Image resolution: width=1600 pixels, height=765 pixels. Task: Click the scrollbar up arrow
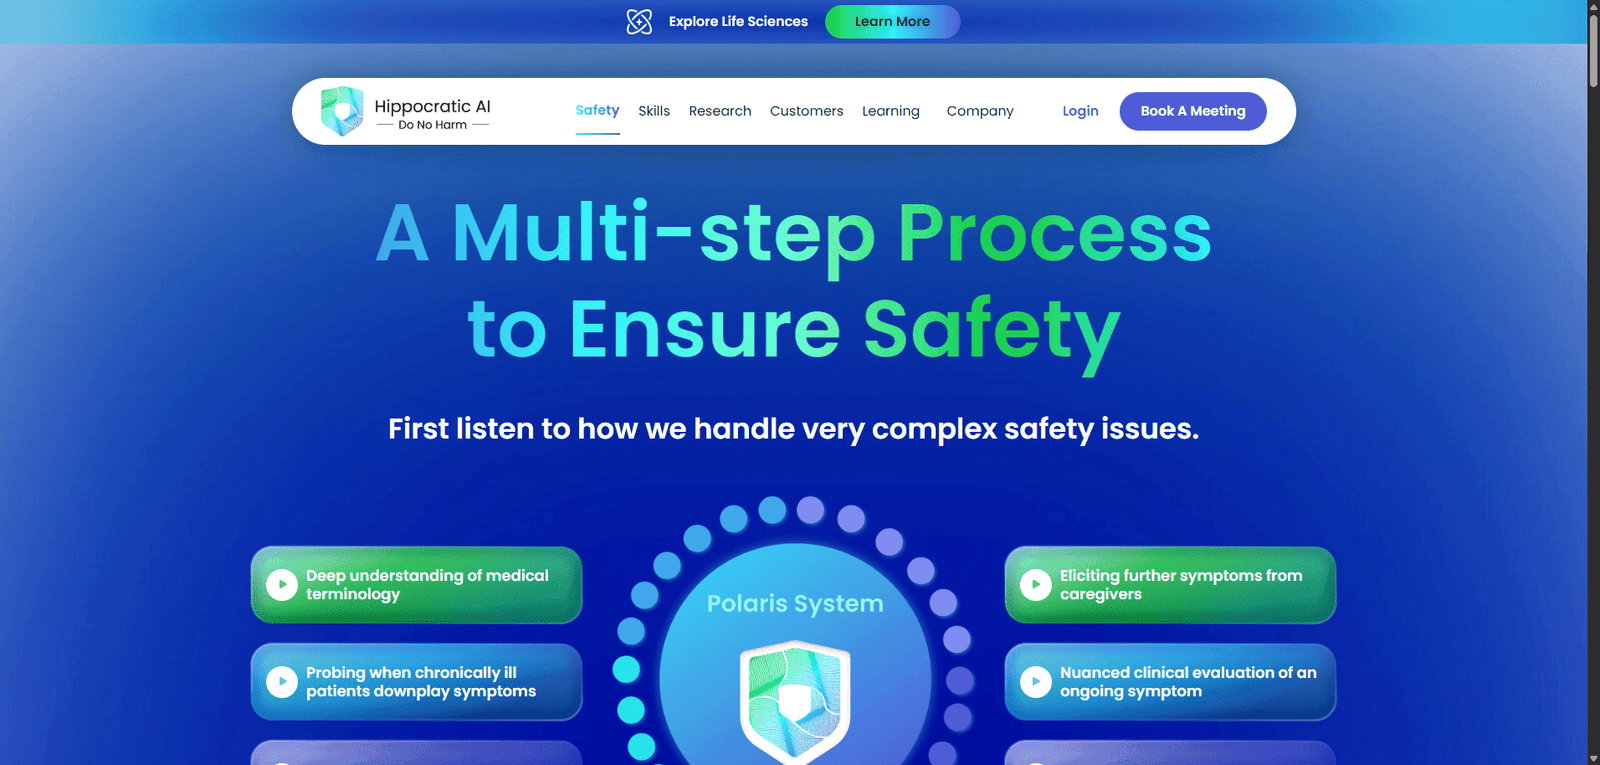1593,7
